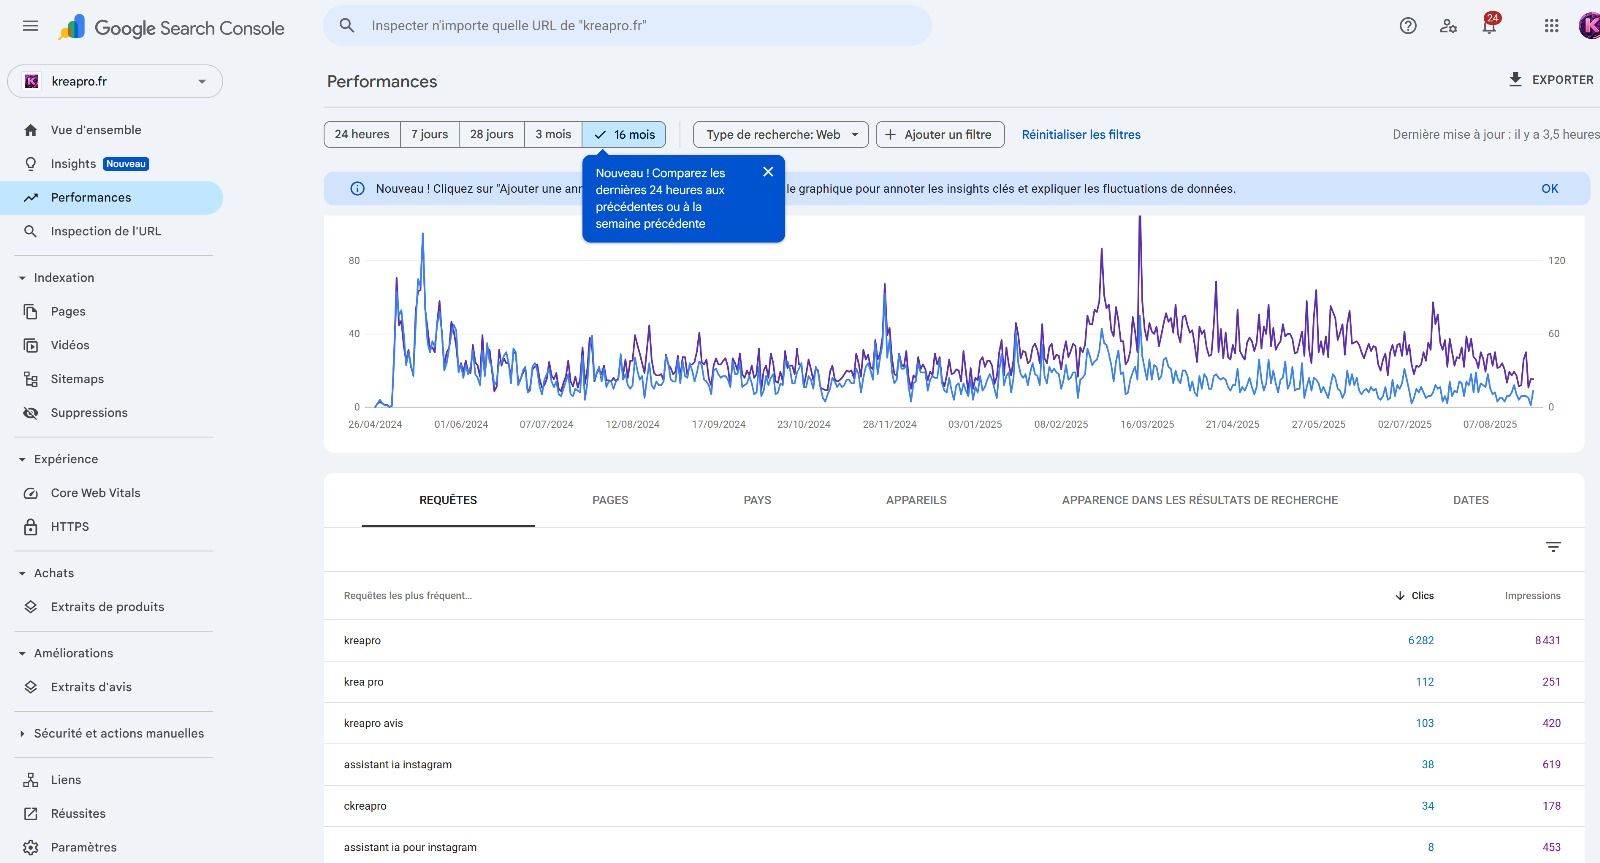
Task: Switch to the DATES tab
Action: pyautogui.click(x=1471, y=500)
